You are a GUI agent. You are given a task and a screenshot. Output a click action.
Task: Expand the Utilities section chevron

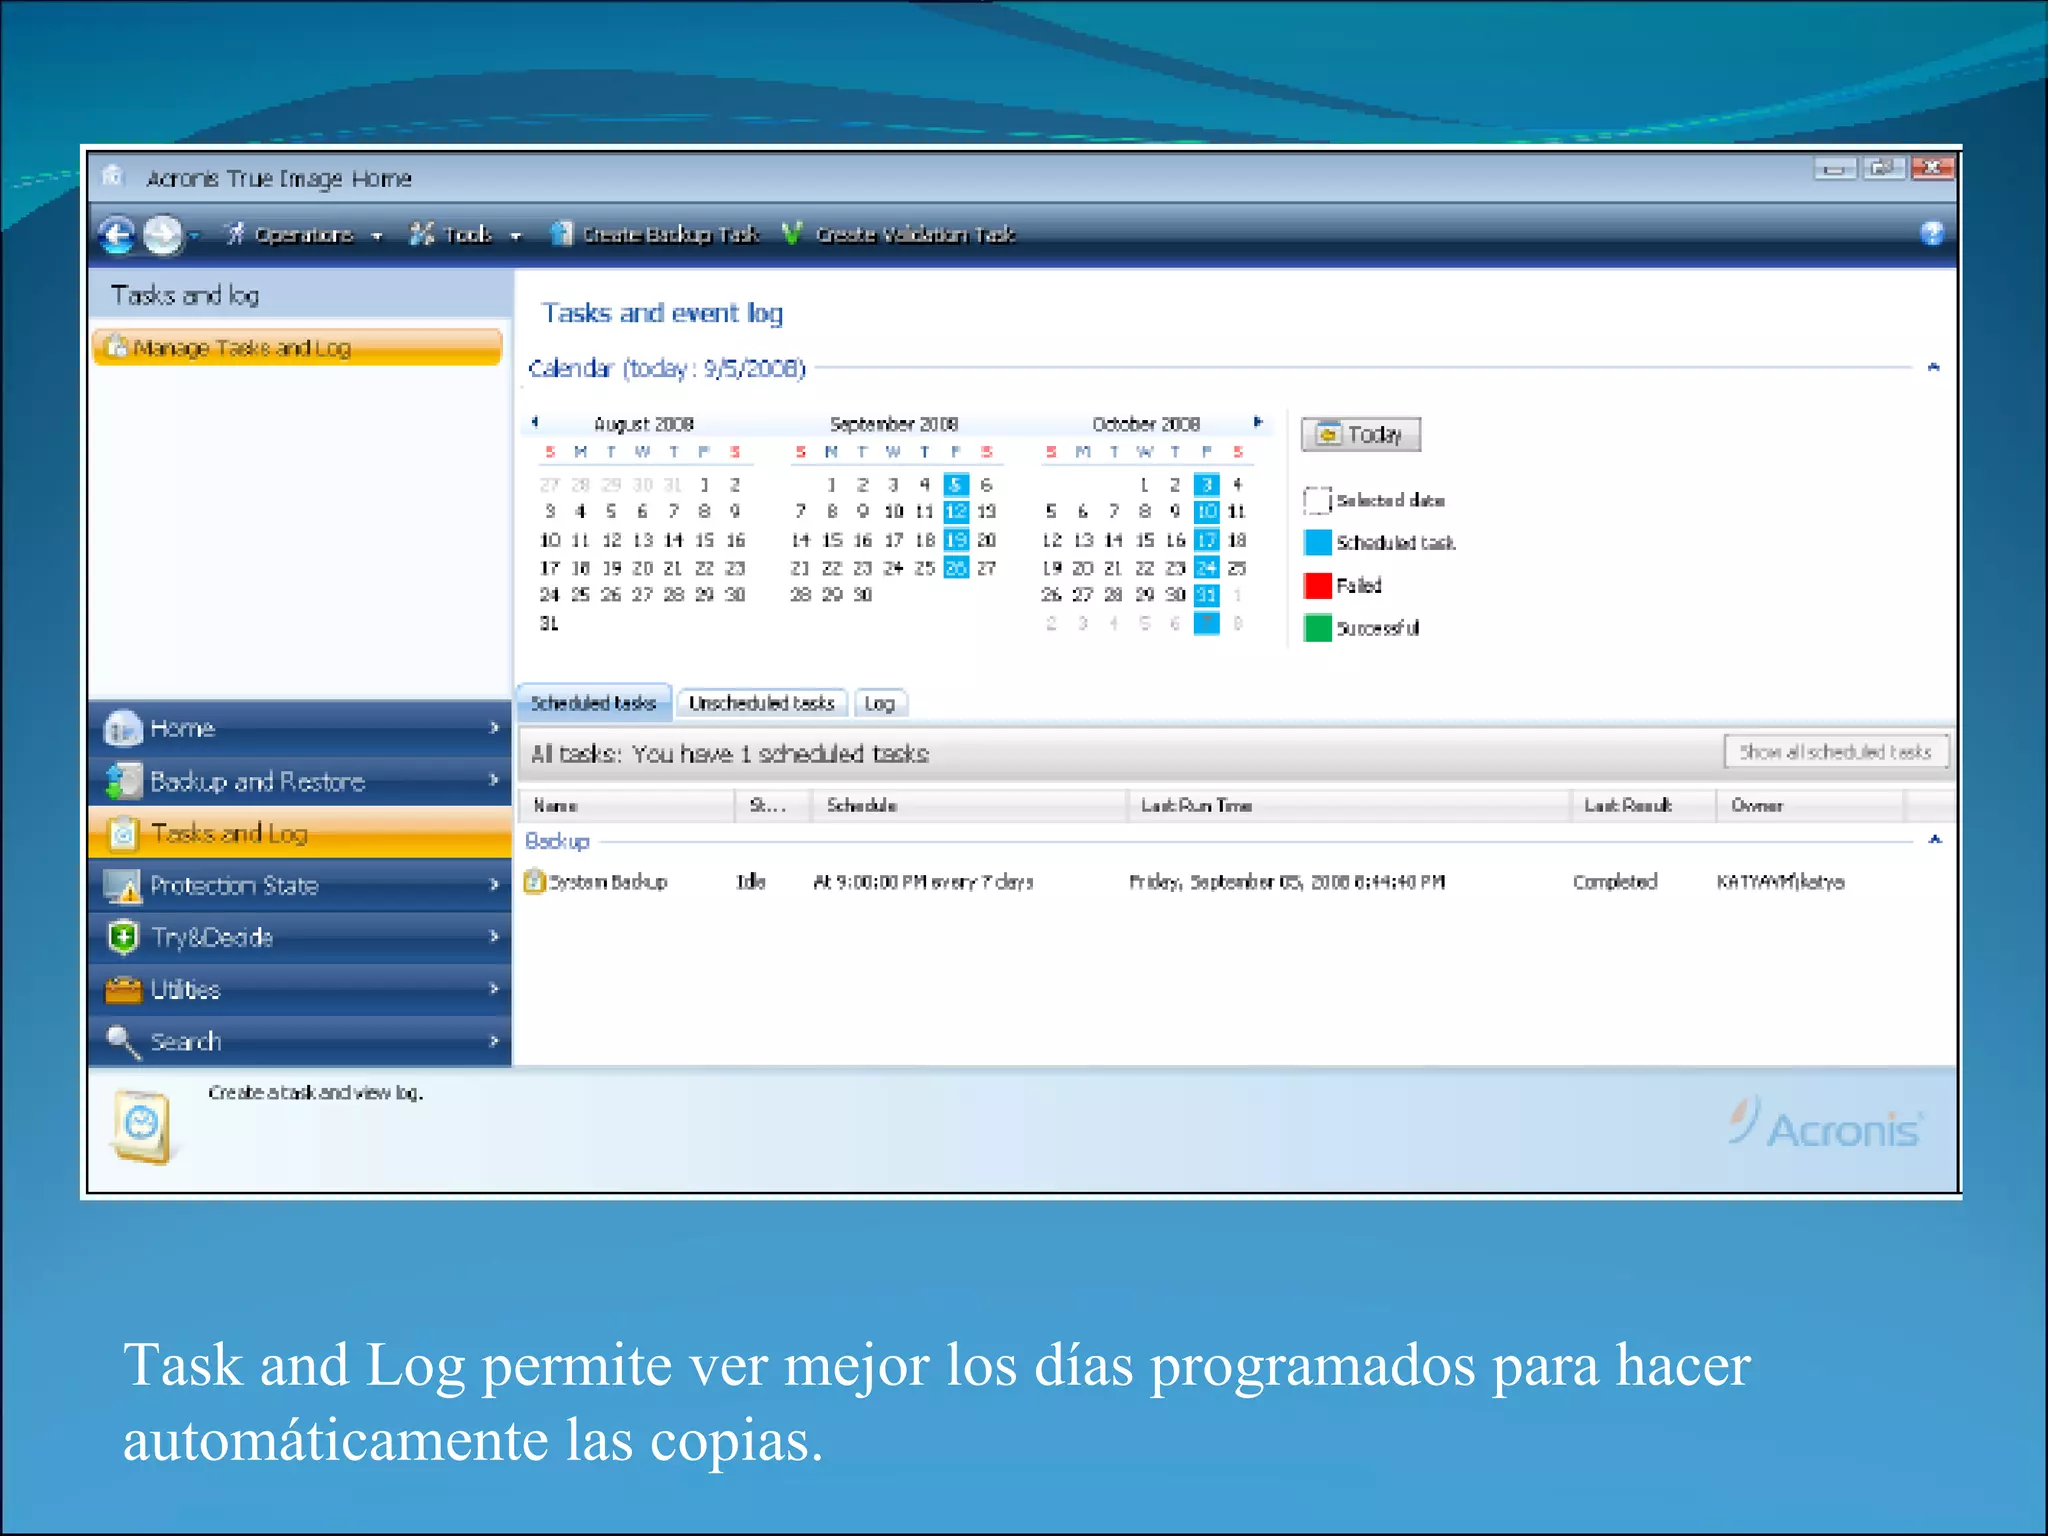click(494, 988)
